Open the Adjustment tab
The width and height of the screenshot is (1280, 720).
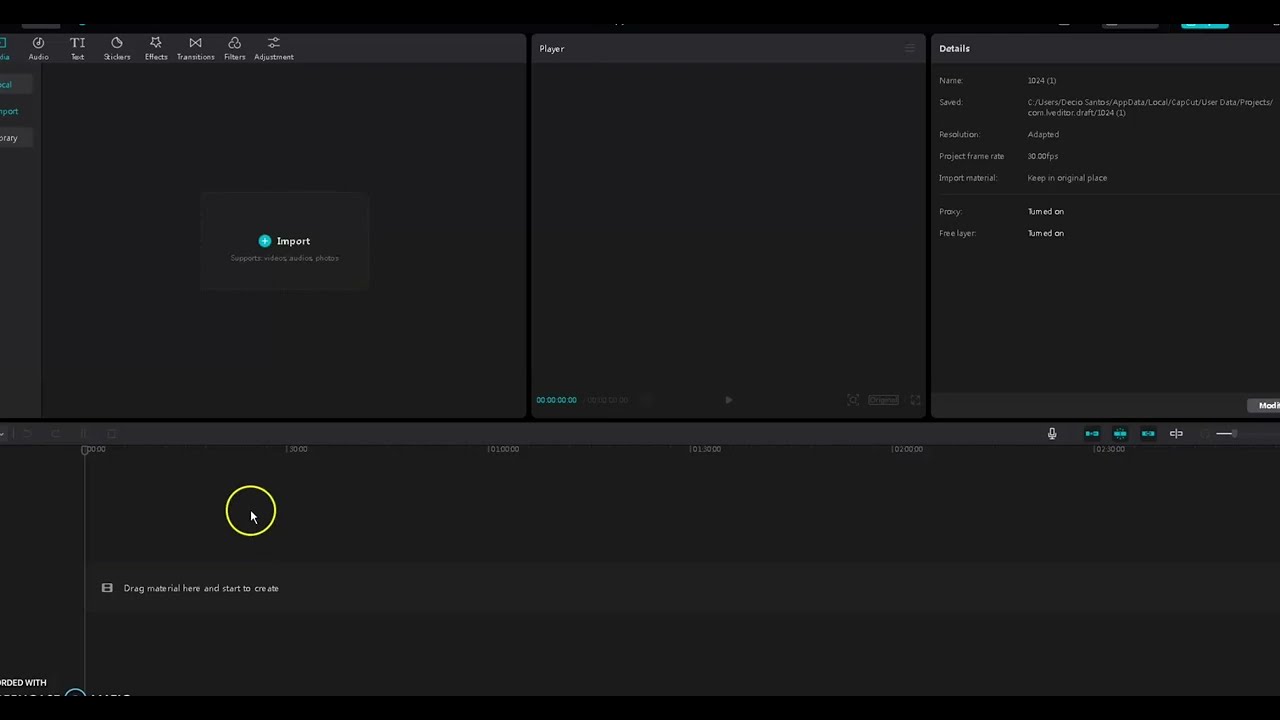click(273, 48)
